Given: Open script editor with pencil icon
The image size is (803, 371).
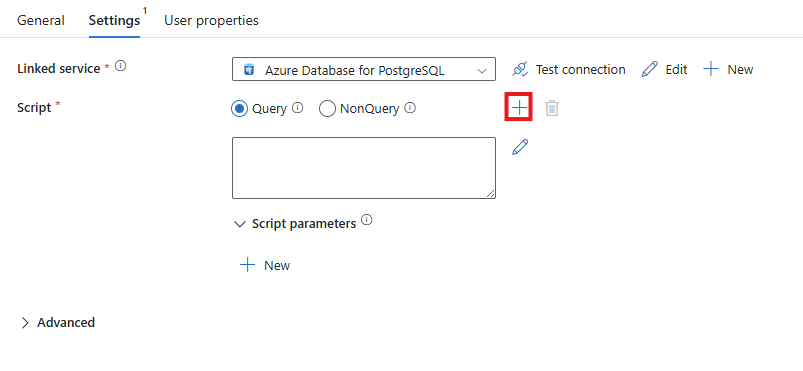Looking at the screenshot, I should pos(520,147).
